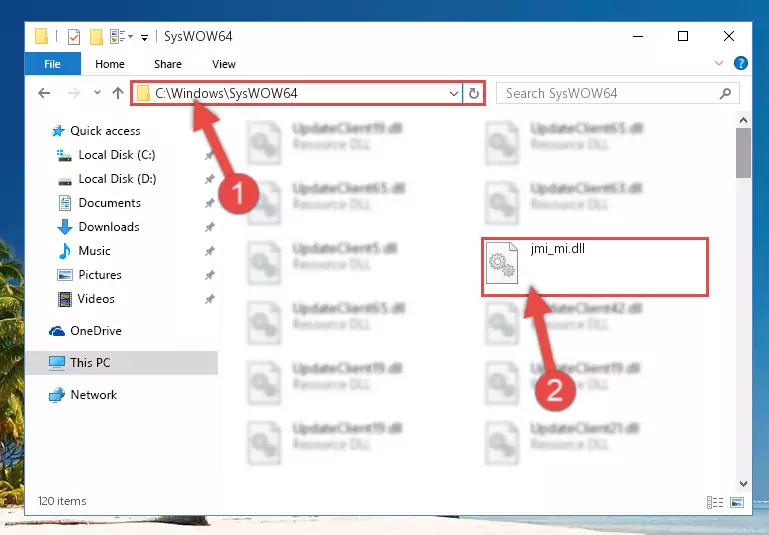Viewport: 769px width, 535px height.
Task: Open Explorer Help question mark icon
Action: click(x=741, y=63)
